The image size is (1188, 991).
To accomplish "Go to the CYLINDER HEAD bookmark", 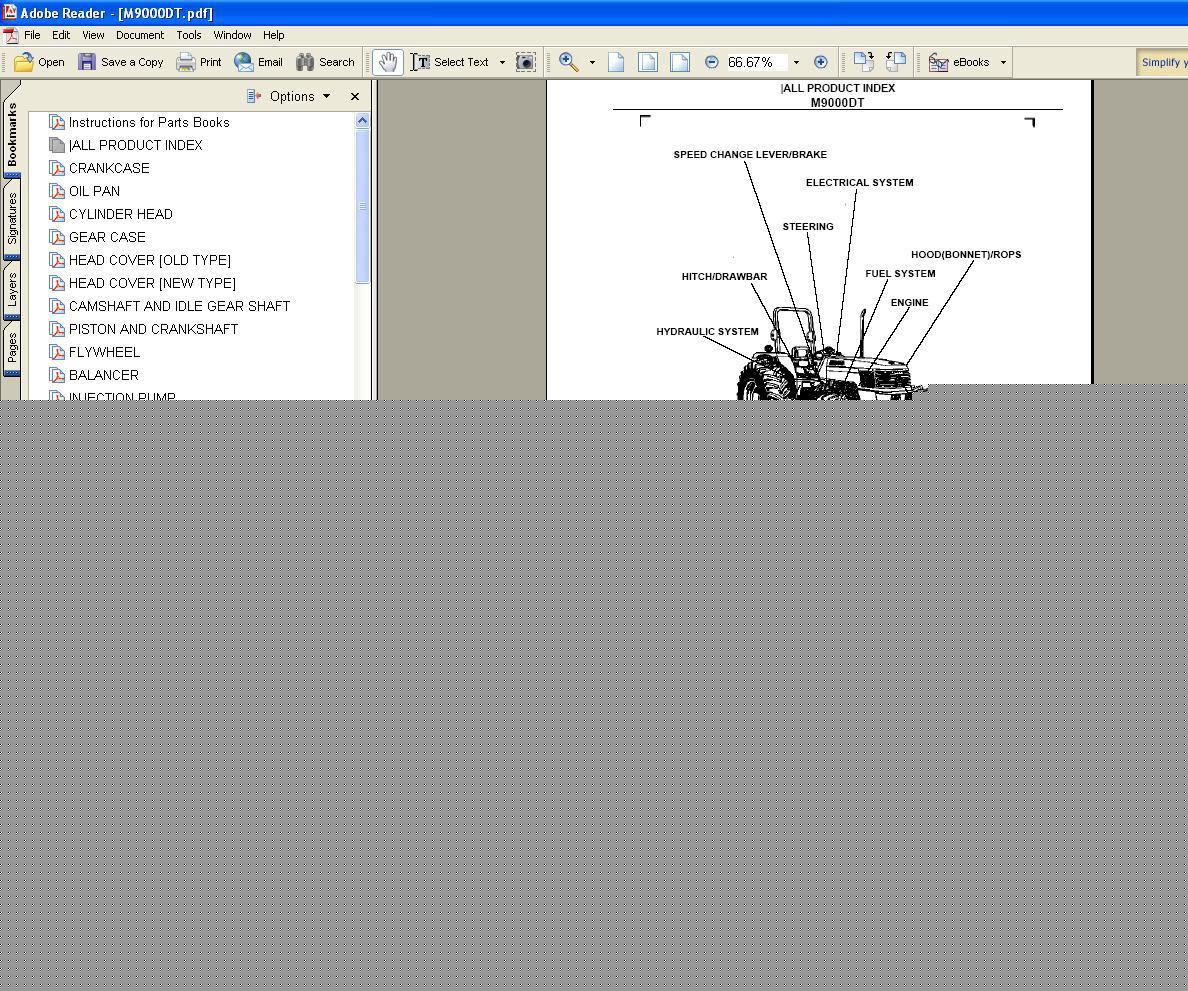I will coord(120,214).
